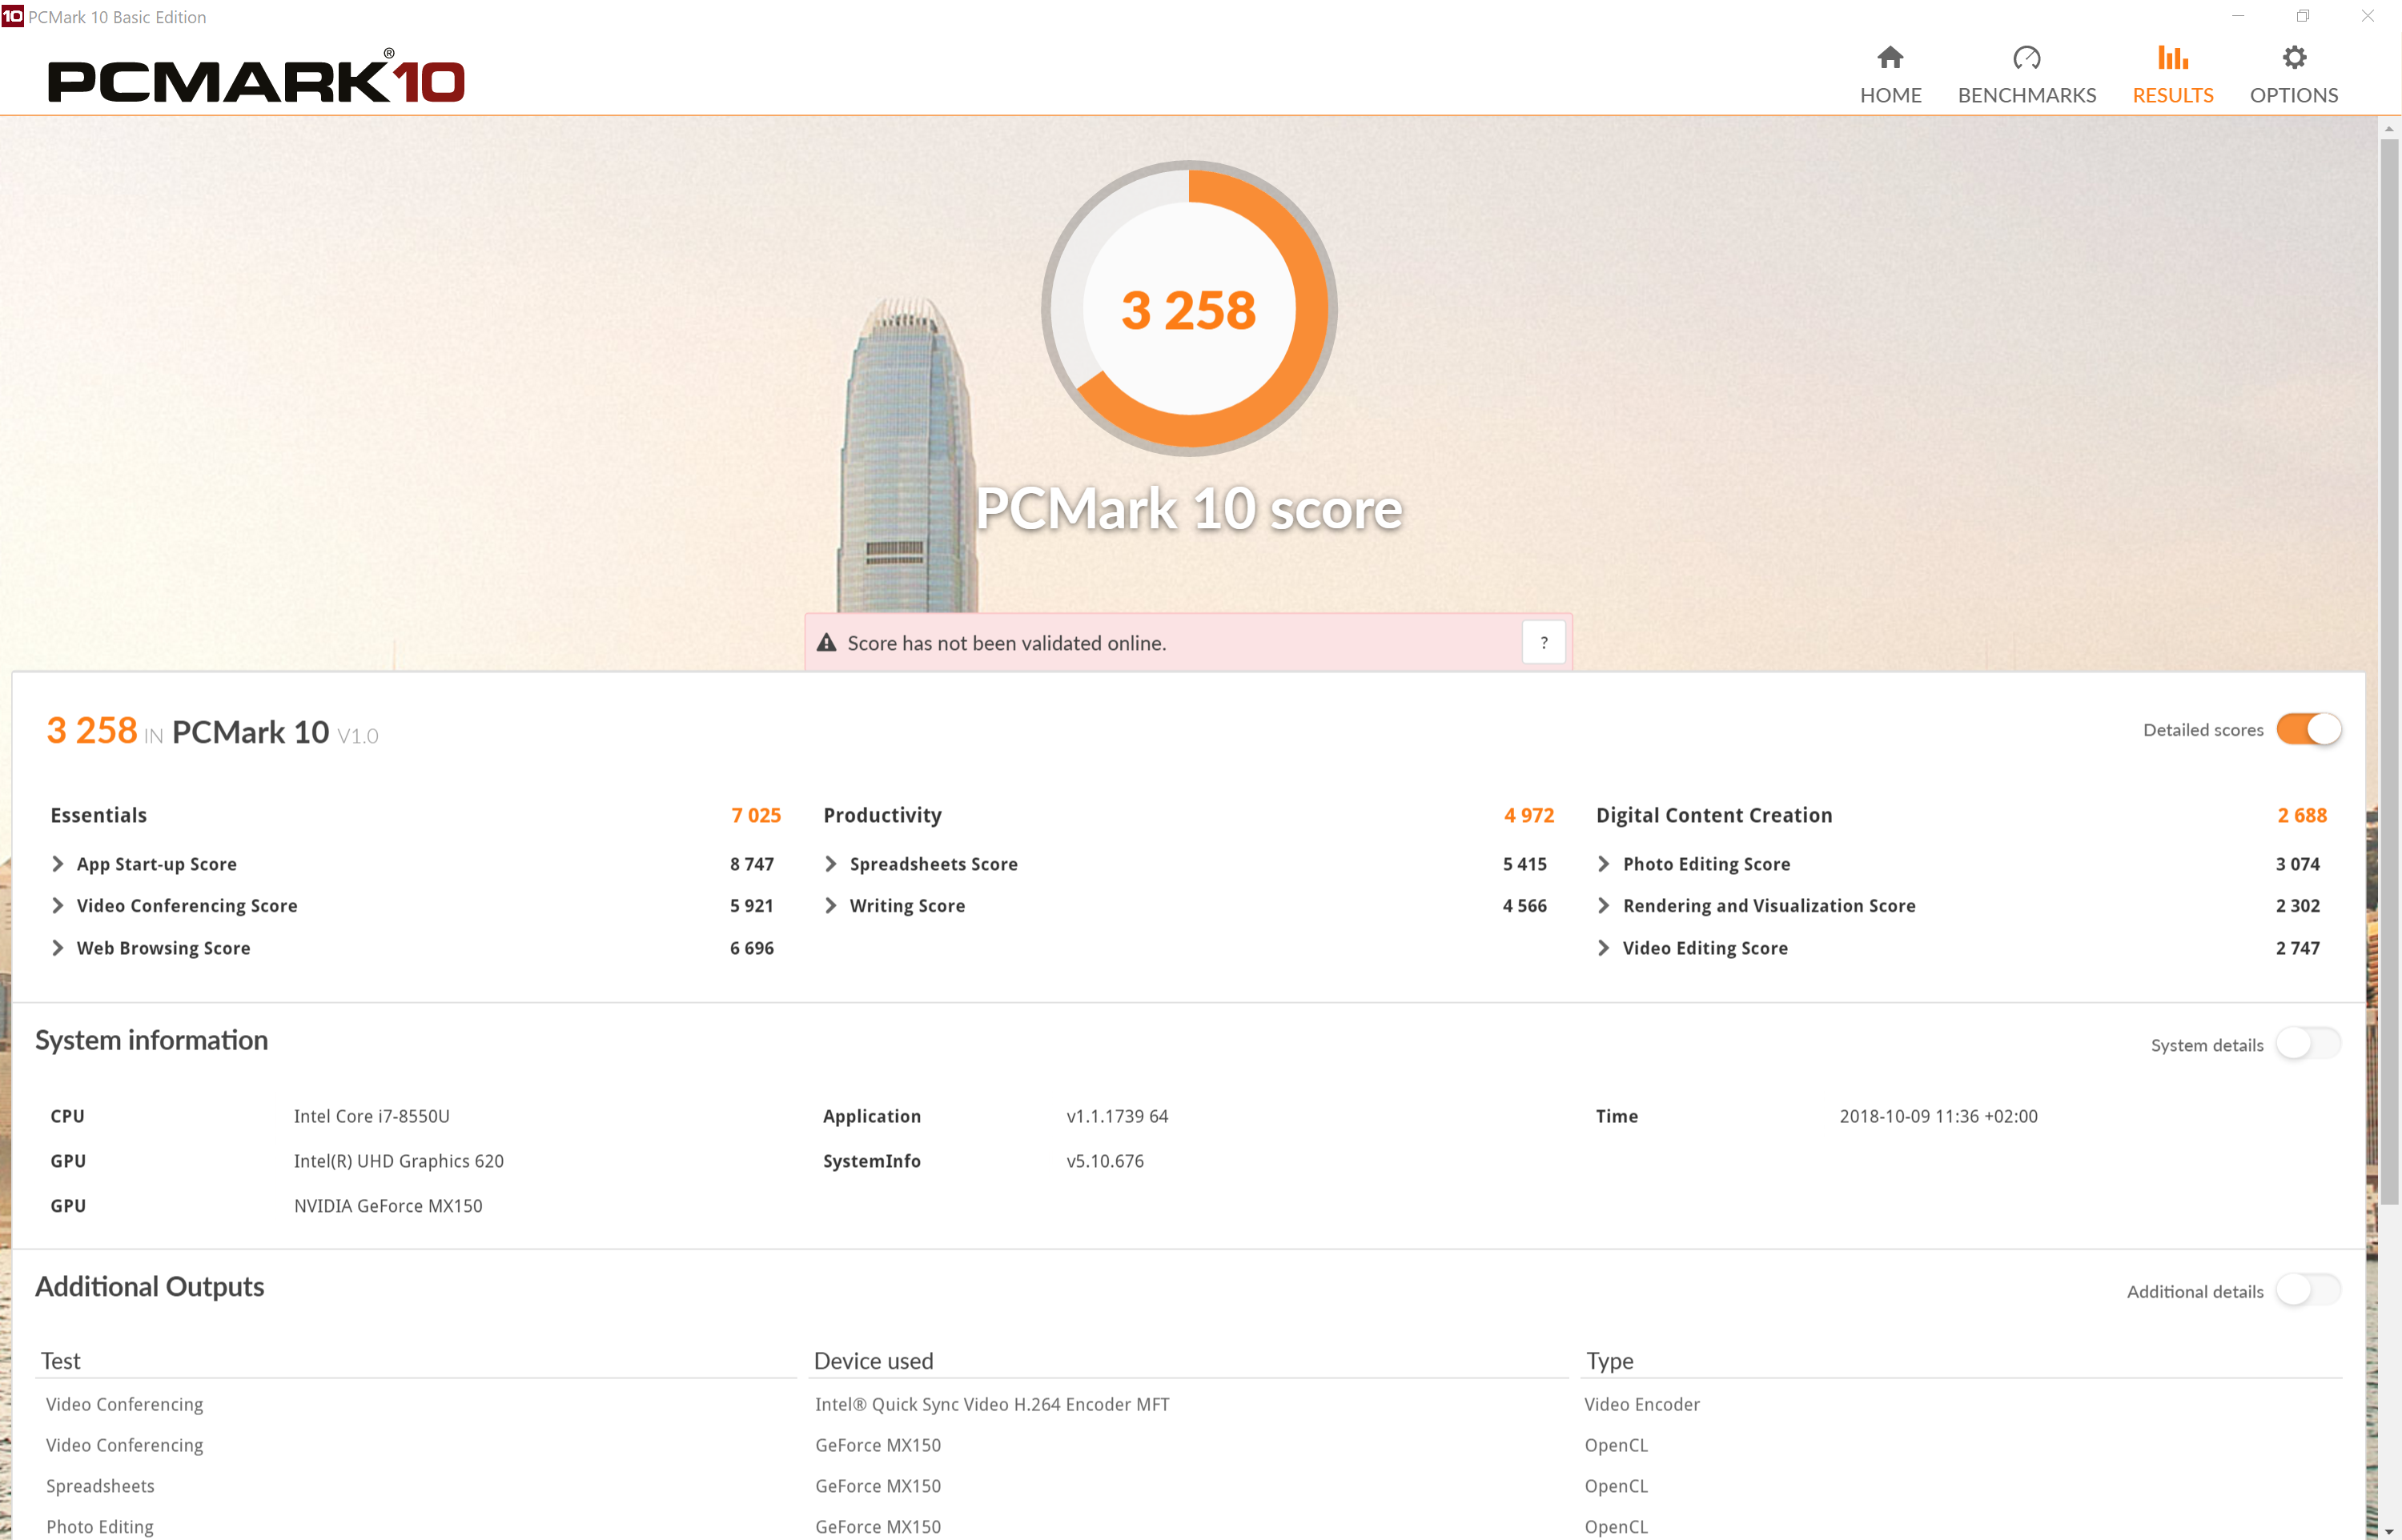Open the HOME house icon
Viewport: 2402px width, 1540px height.
[1890, 58]
